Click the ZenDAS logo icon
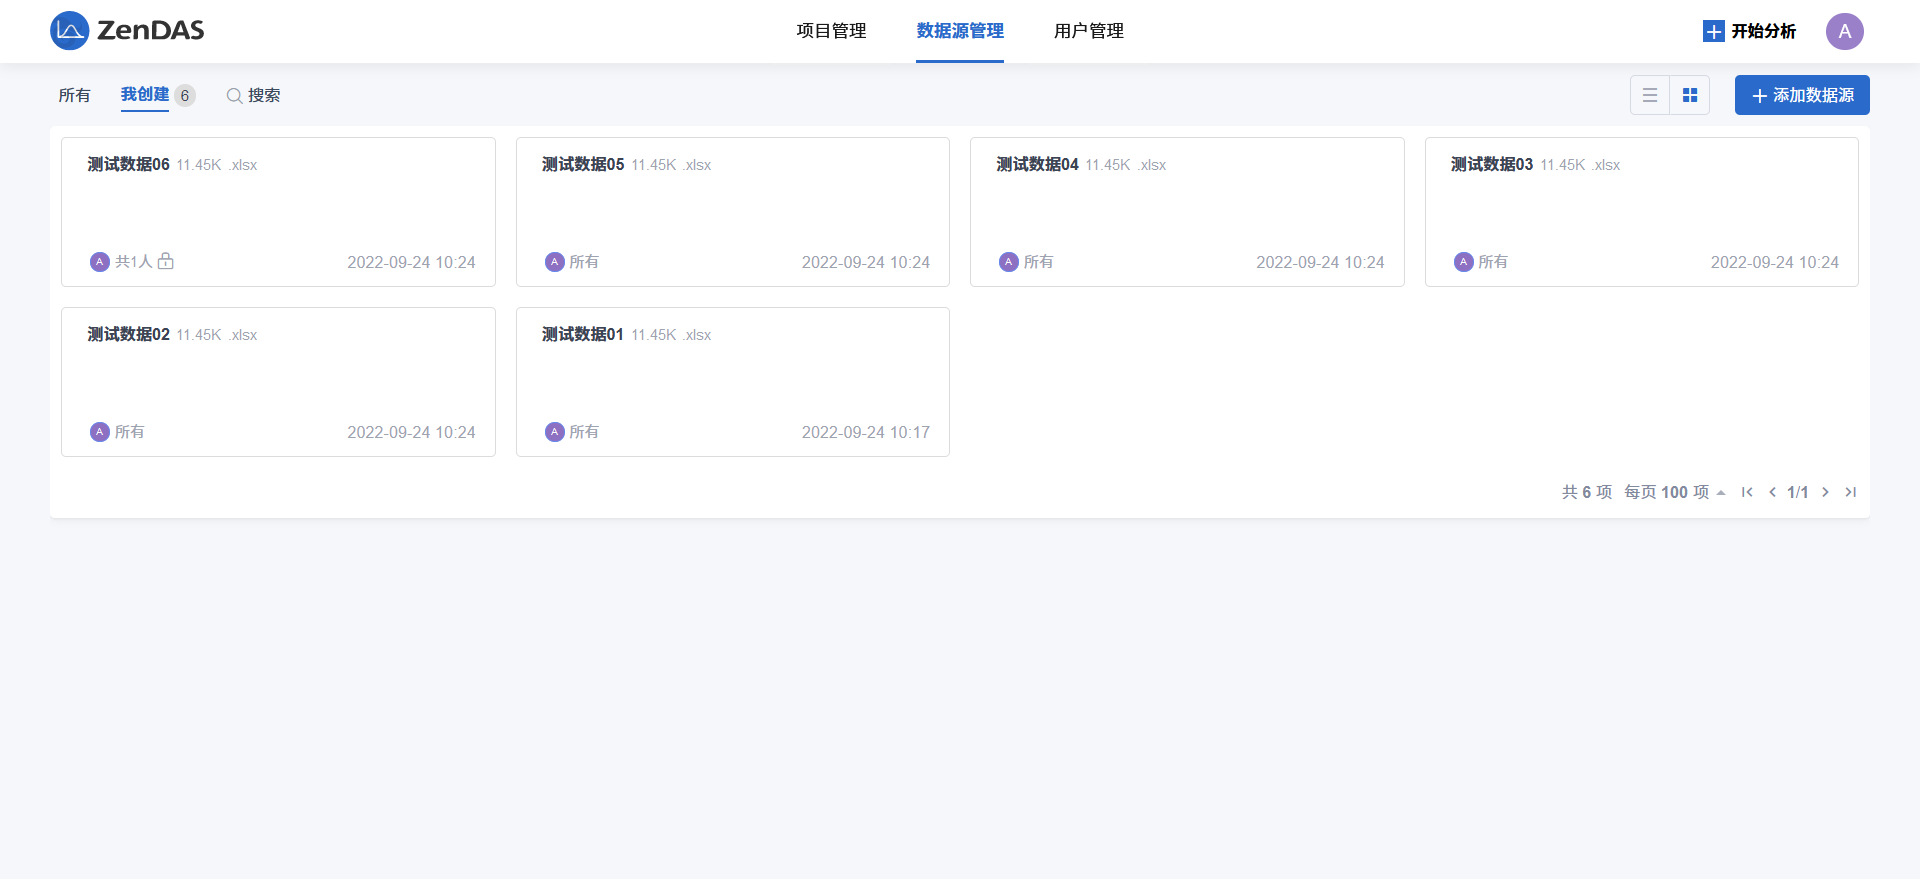The image size is (1920, 879). (x=69, y=31)
